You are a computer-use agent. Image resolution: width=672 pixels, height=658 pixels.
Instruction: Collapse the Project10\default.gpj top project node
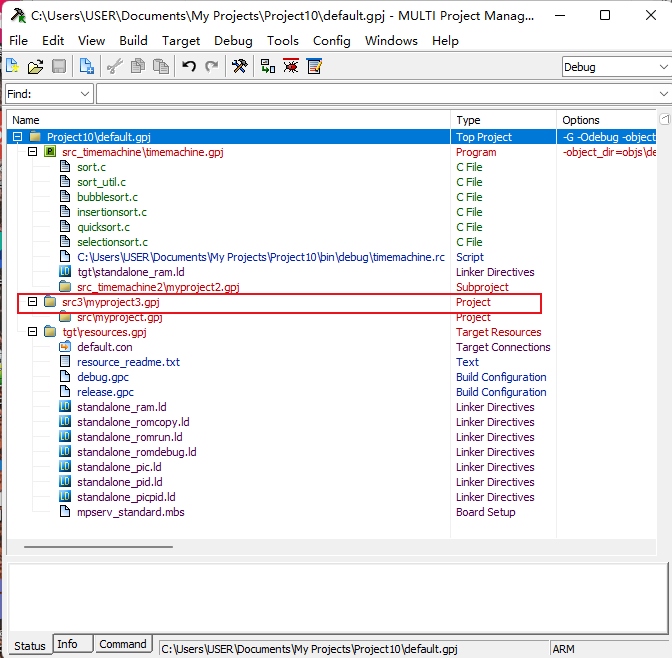17,137
